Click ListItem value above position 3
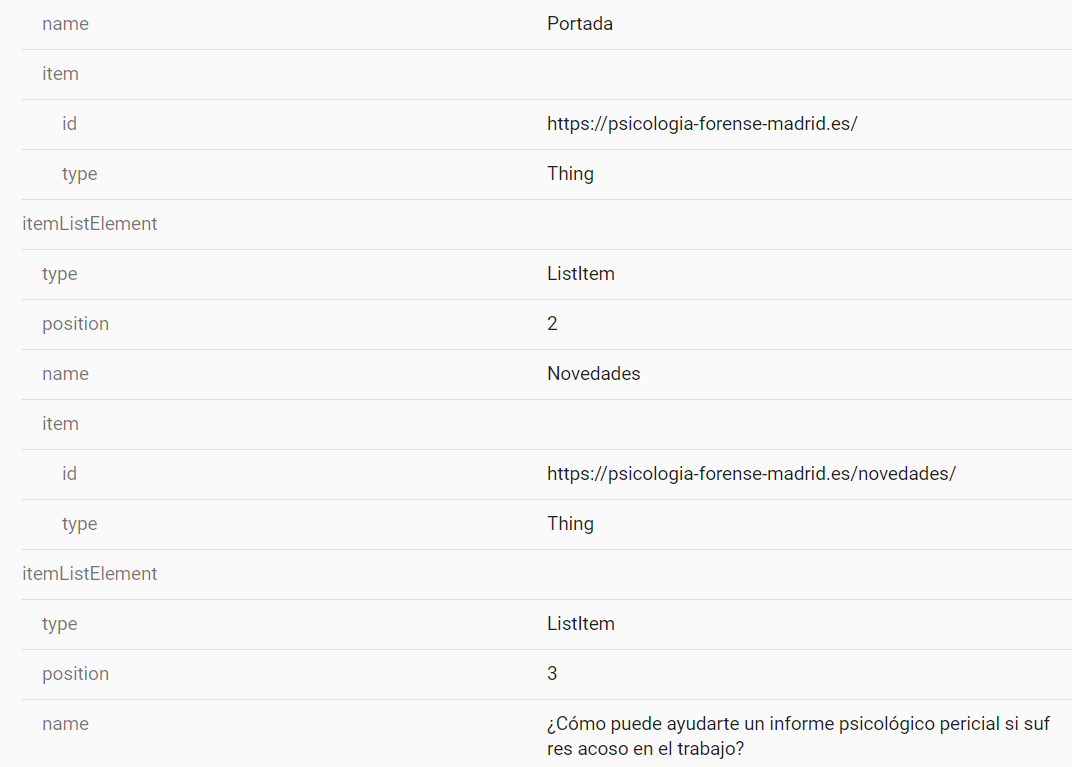Image resolution: width=1072 pixels, height=767 pixels. point(580,623)
